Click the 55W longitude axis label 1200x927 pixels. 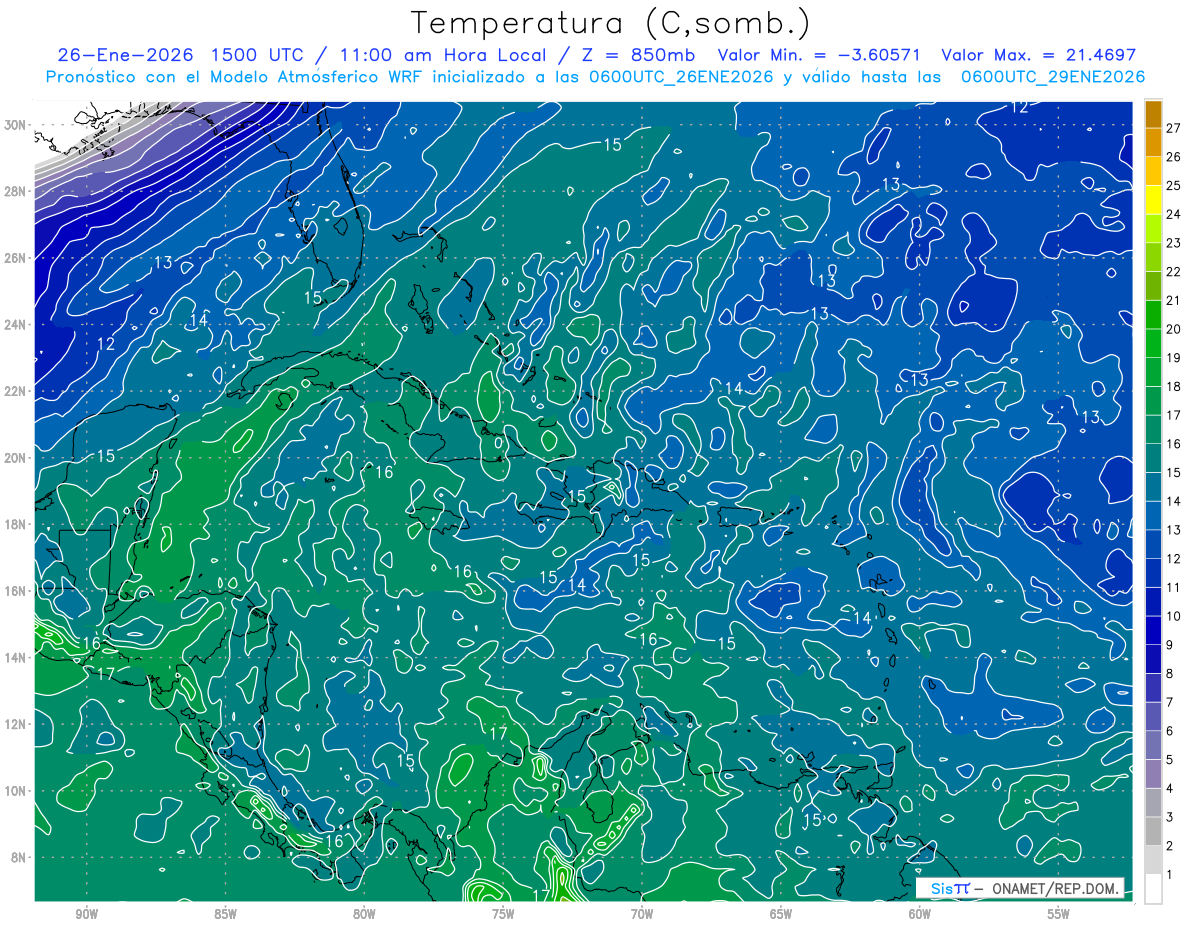[x=1059, y=914]
